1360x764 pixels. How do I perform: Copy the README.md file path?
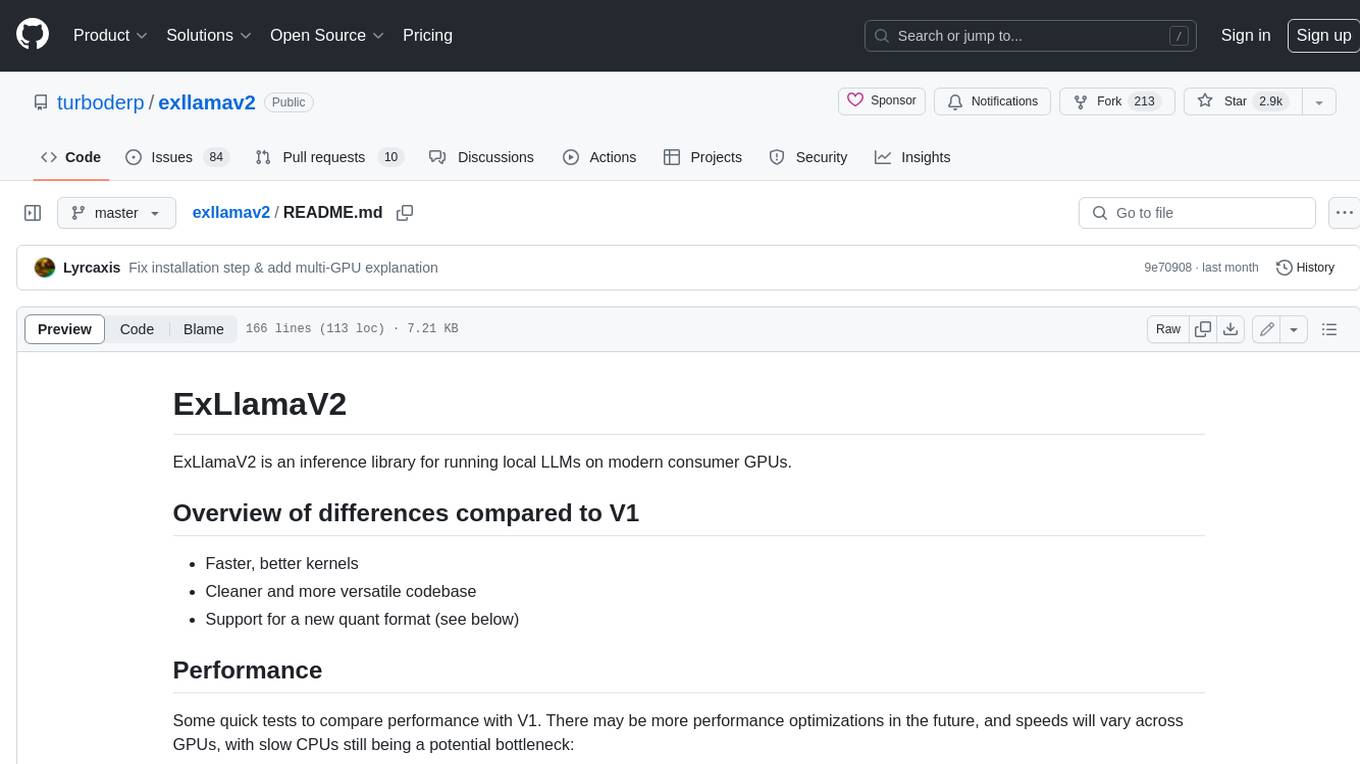pyautogui.click(x=405, y=213)
